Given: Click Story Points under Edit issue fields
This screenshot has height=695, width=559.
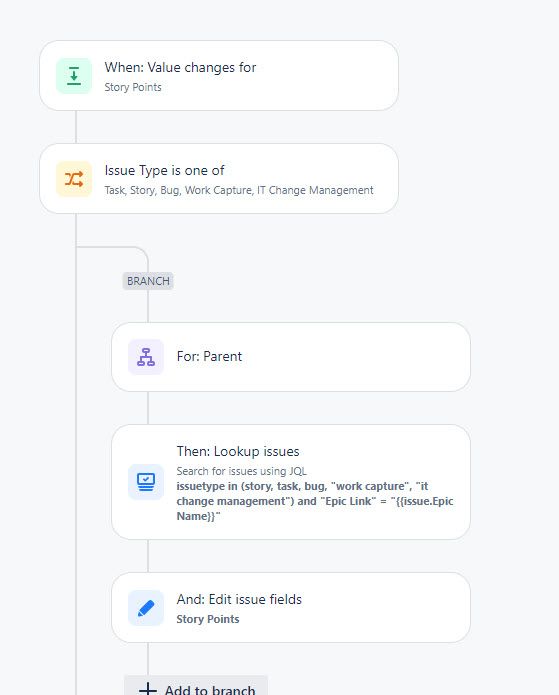Looking at the screenshot, I should coord(208,619).
